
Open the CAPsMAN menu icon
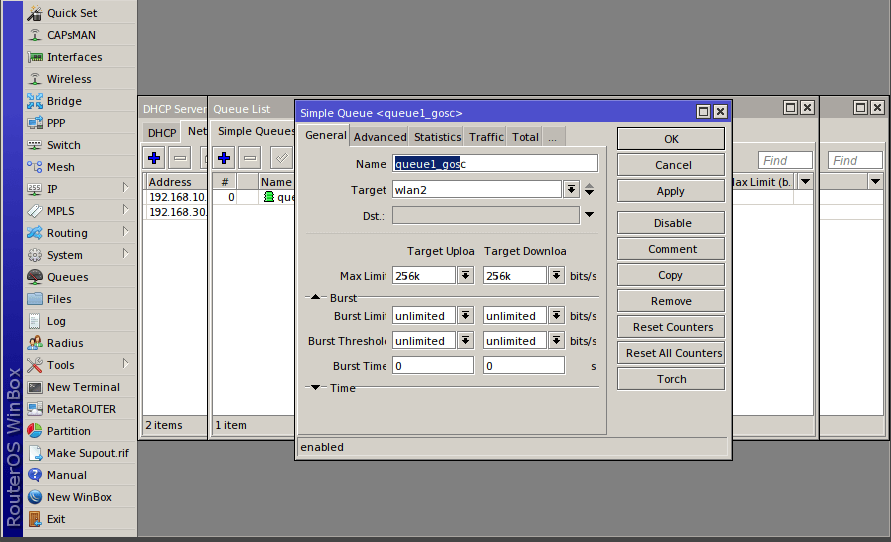[x=35, y=35]
